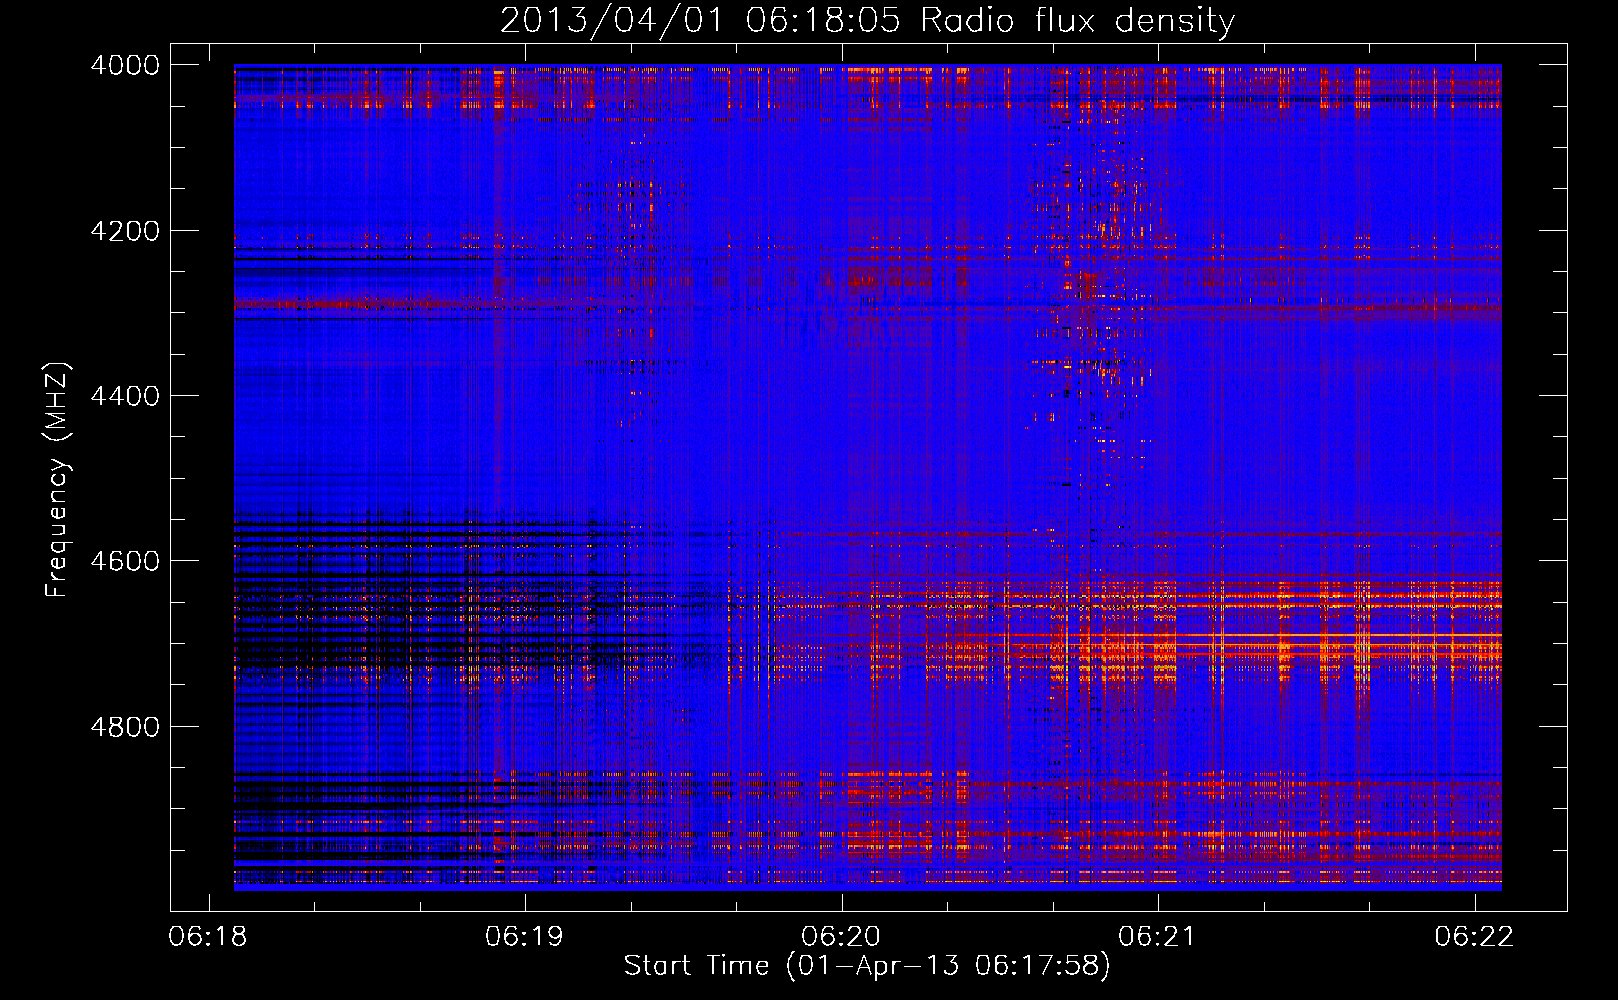The image size is (1618, 1000).
Task: Click the 4000 frequency axis label
Action: coord(125,65)
